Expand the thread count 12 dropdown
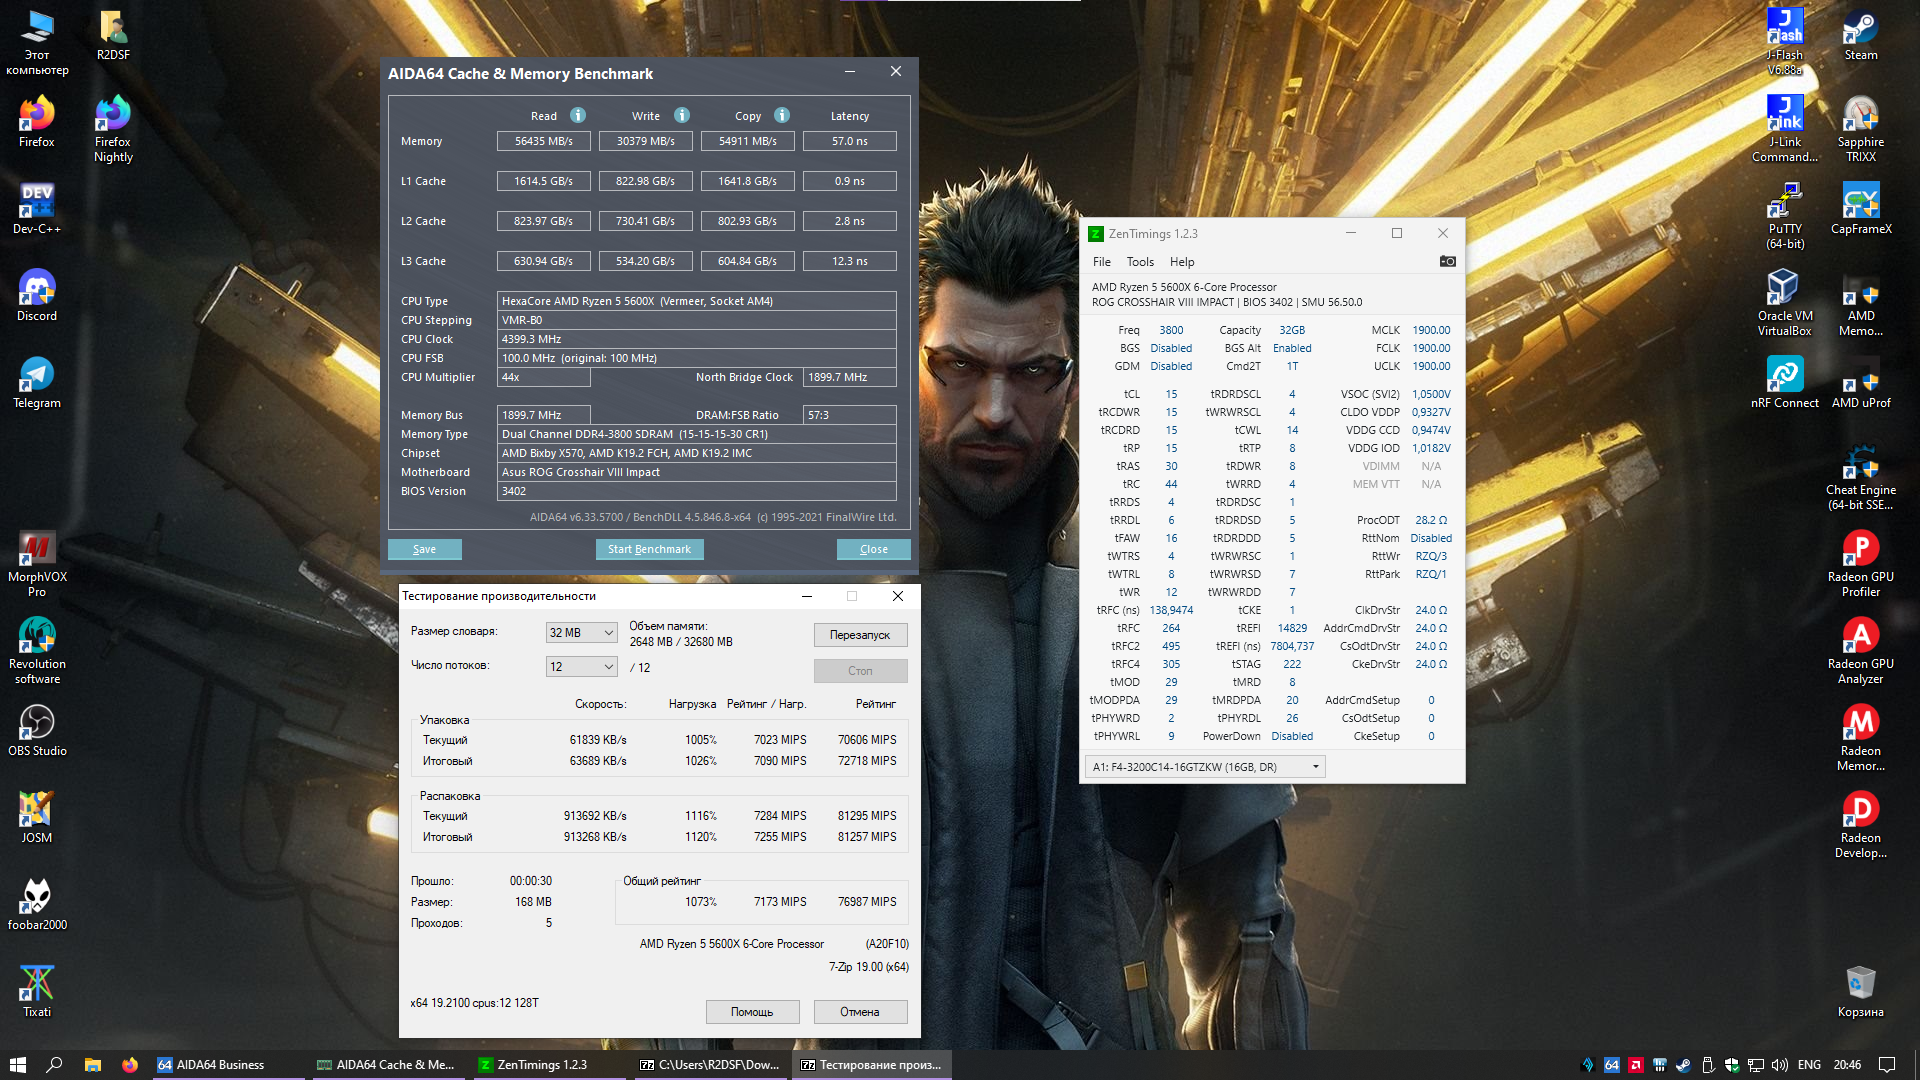 pos(582,667)
